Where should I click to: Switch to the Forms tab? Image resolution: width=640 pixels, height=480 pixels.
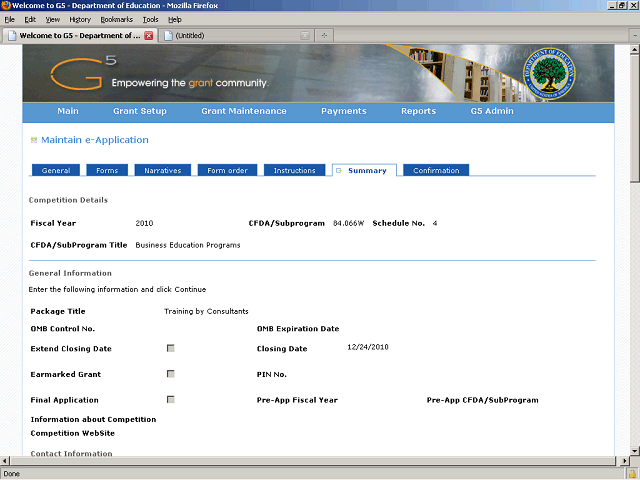tap(107, 170)
